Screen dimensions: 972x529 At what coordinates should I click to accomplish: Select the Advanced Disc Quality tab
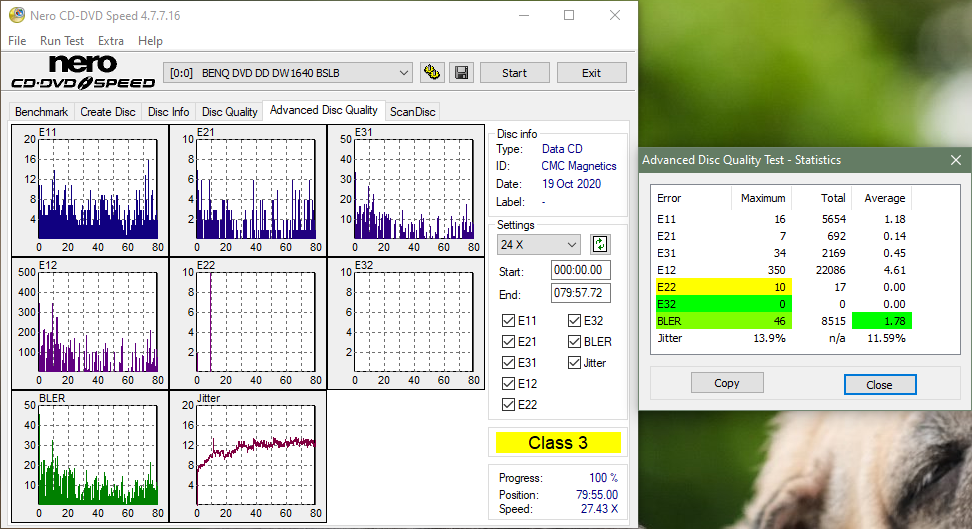click(x=324, y=110)
